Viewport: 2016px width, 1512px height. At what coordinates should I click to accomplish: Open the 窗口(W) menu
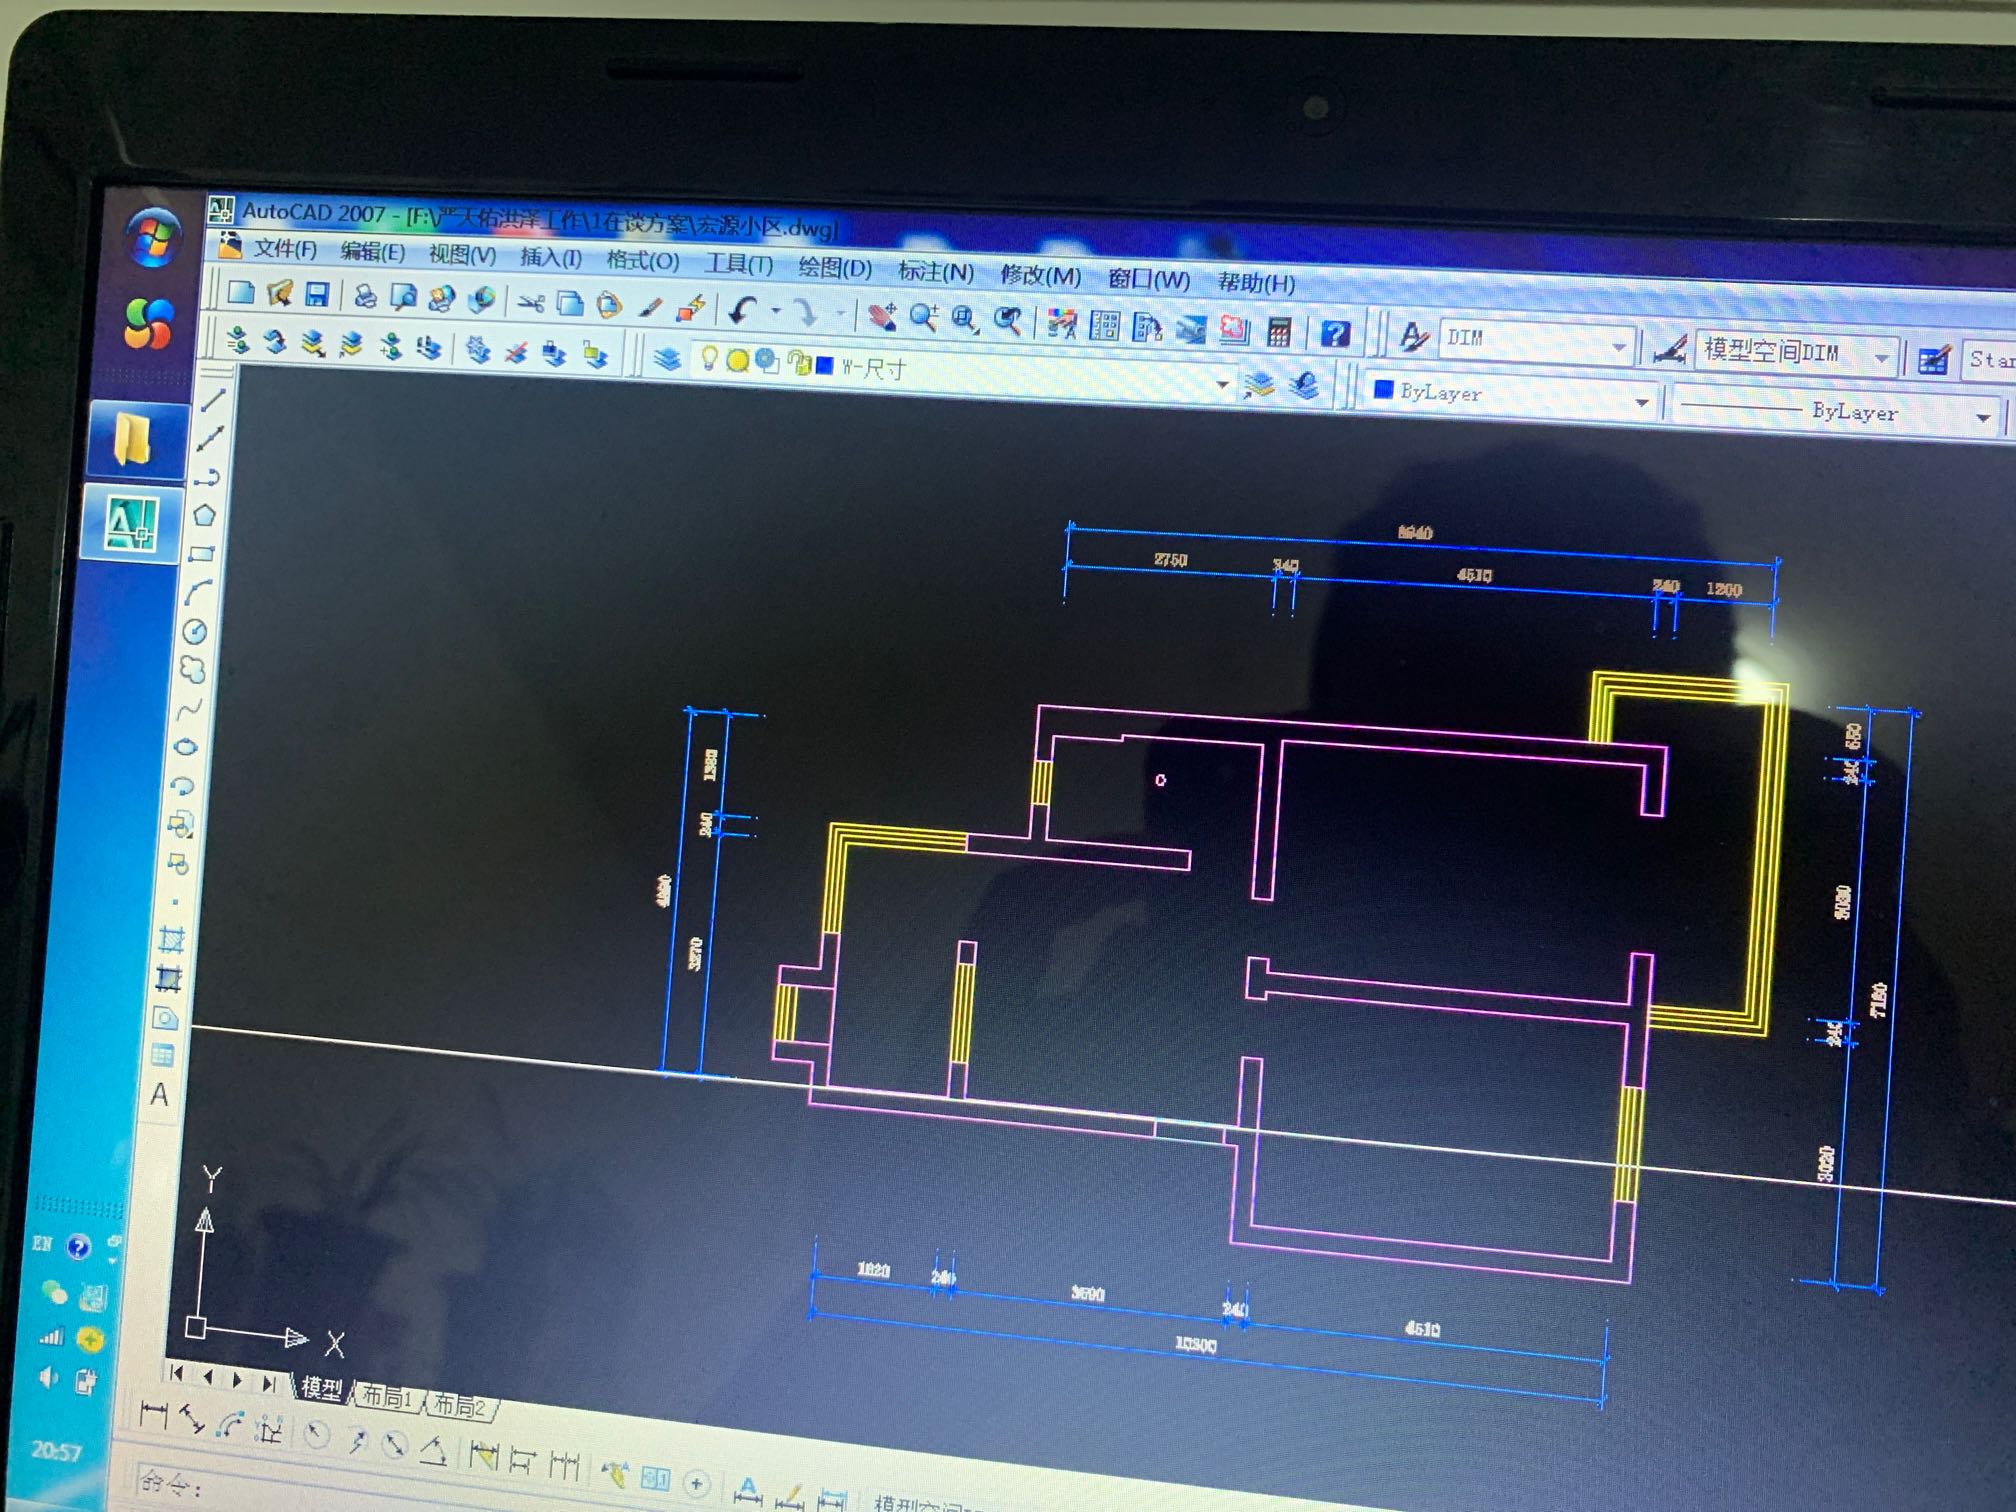coord(1149,279)
